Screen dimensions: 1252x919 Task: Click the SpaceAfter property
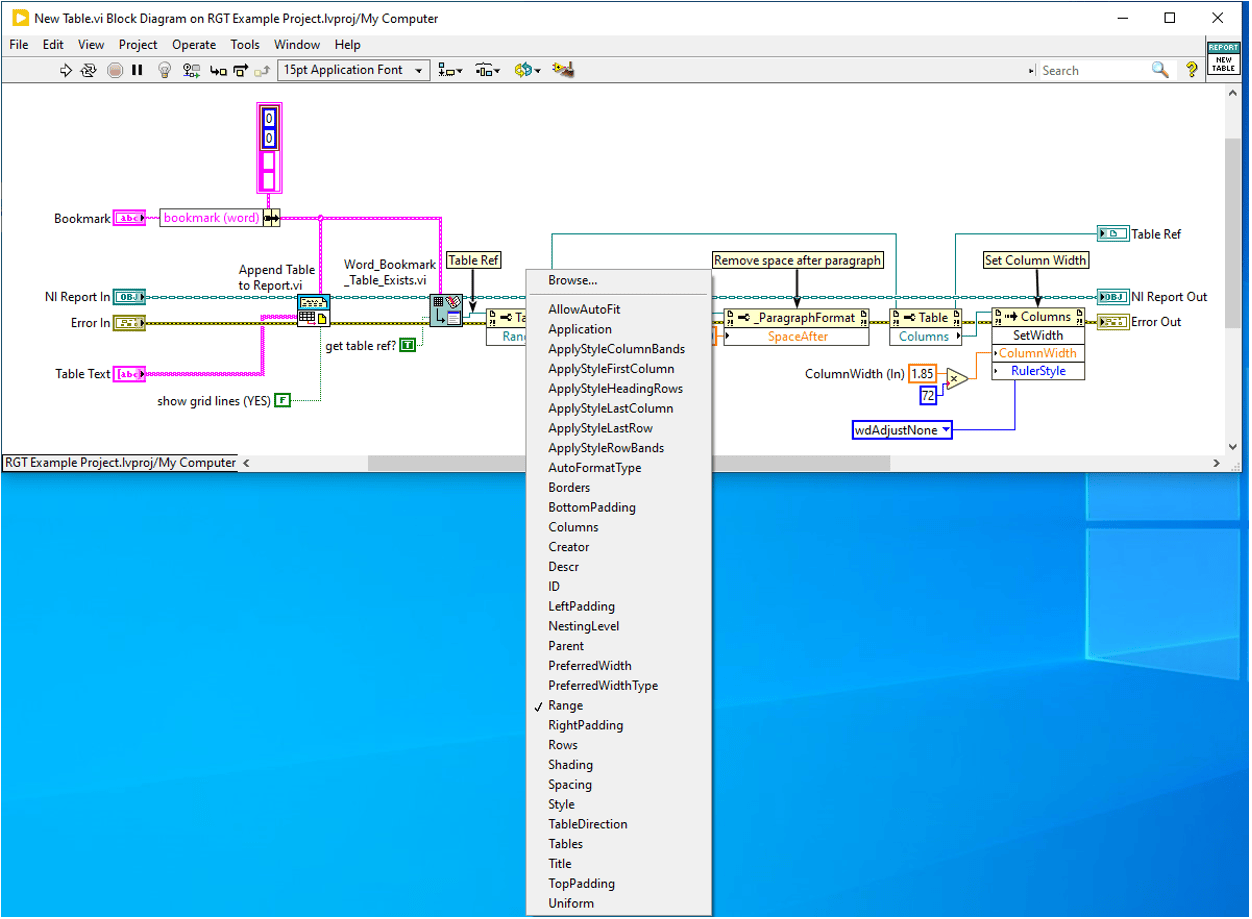click(796, 337)
